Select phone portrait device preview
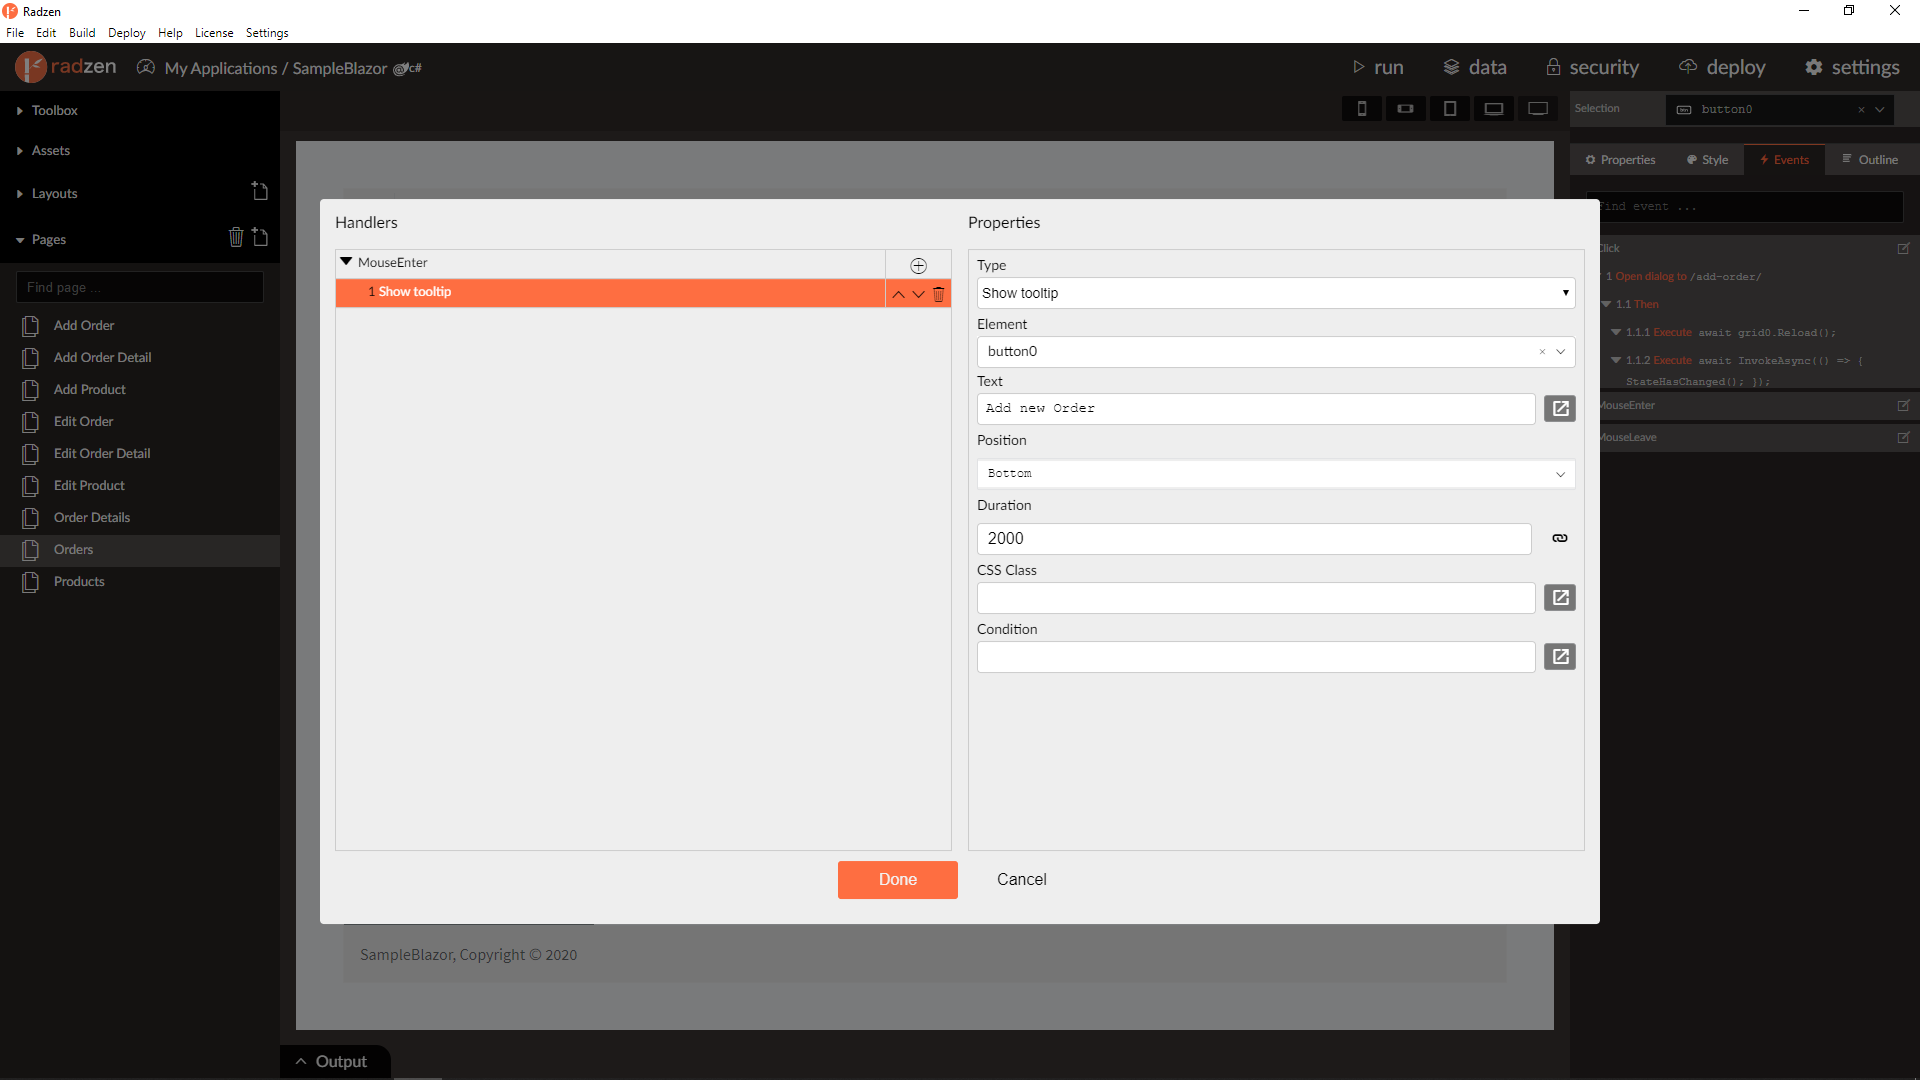The image size is (1920, 1080). tap(1362, 109)
